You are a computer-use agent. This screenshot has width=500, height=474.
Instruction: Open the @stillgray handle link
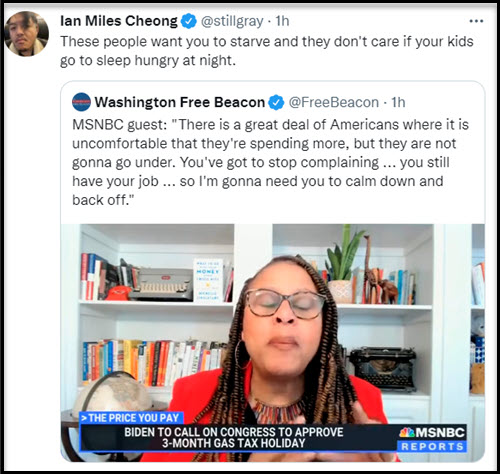[x=232, y=21]
